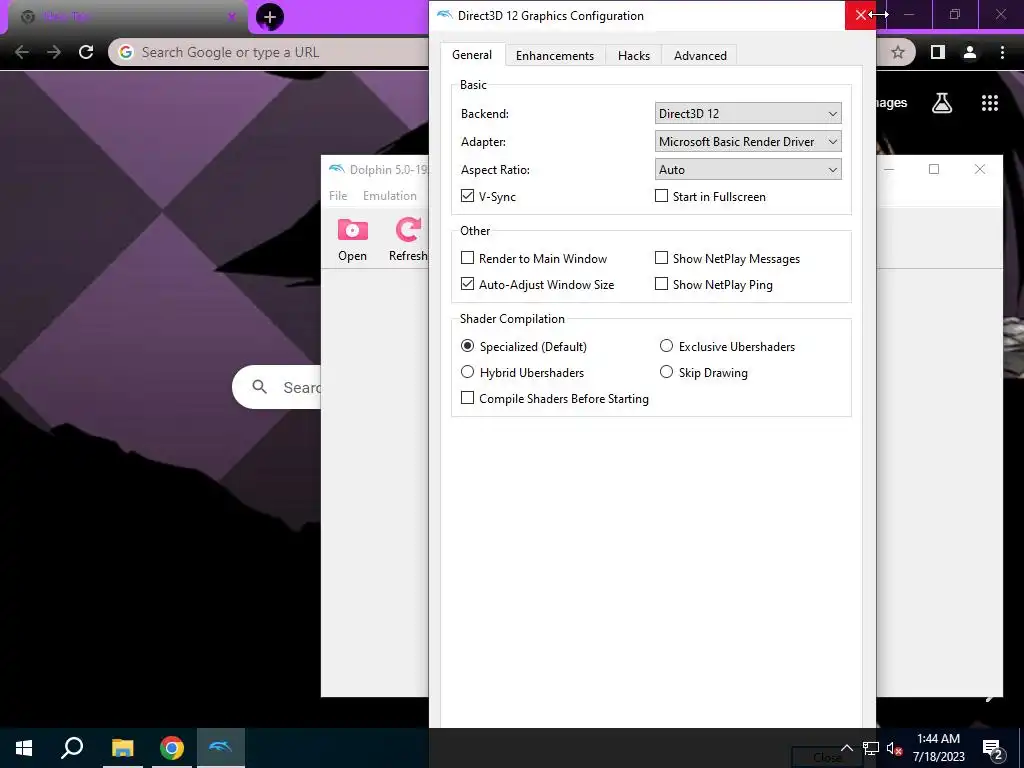Bookmark this page with the star icon
1024x768 pixels.
898,52
